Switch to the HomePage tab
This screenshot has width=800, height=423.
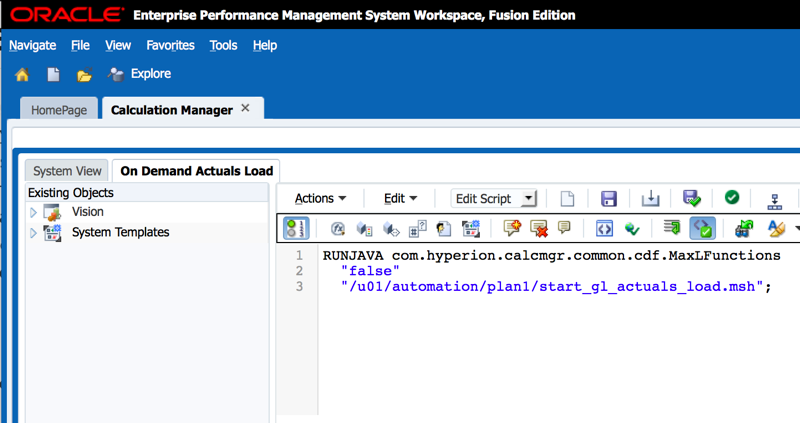(x=59, y=110)
